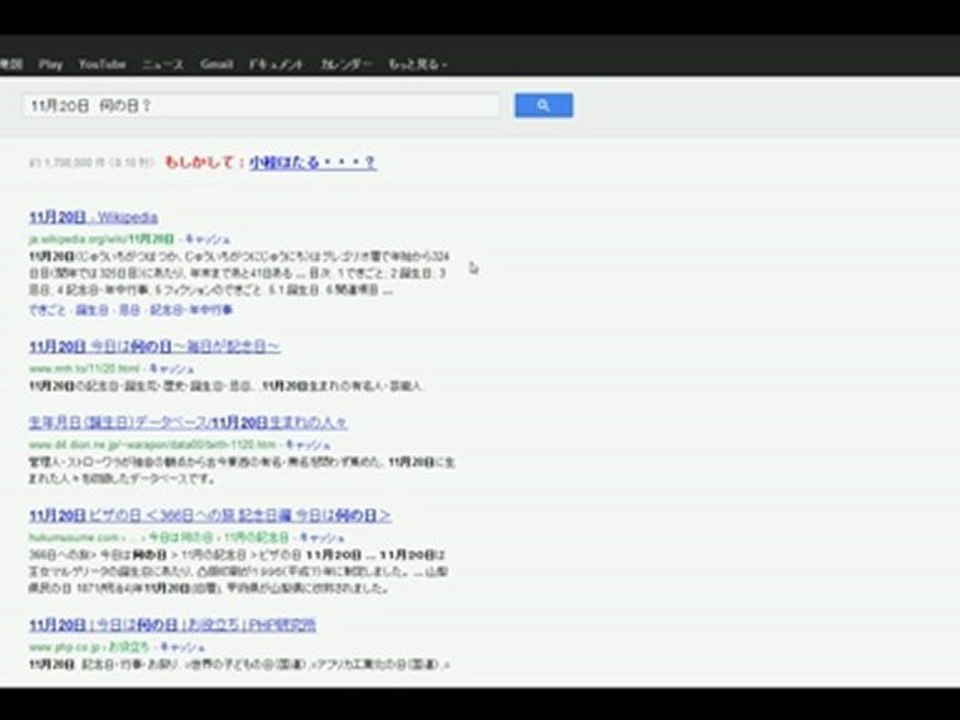Open Play in the top bar
The width and height of the screenshot is (960, 720).
pos(50,64)
